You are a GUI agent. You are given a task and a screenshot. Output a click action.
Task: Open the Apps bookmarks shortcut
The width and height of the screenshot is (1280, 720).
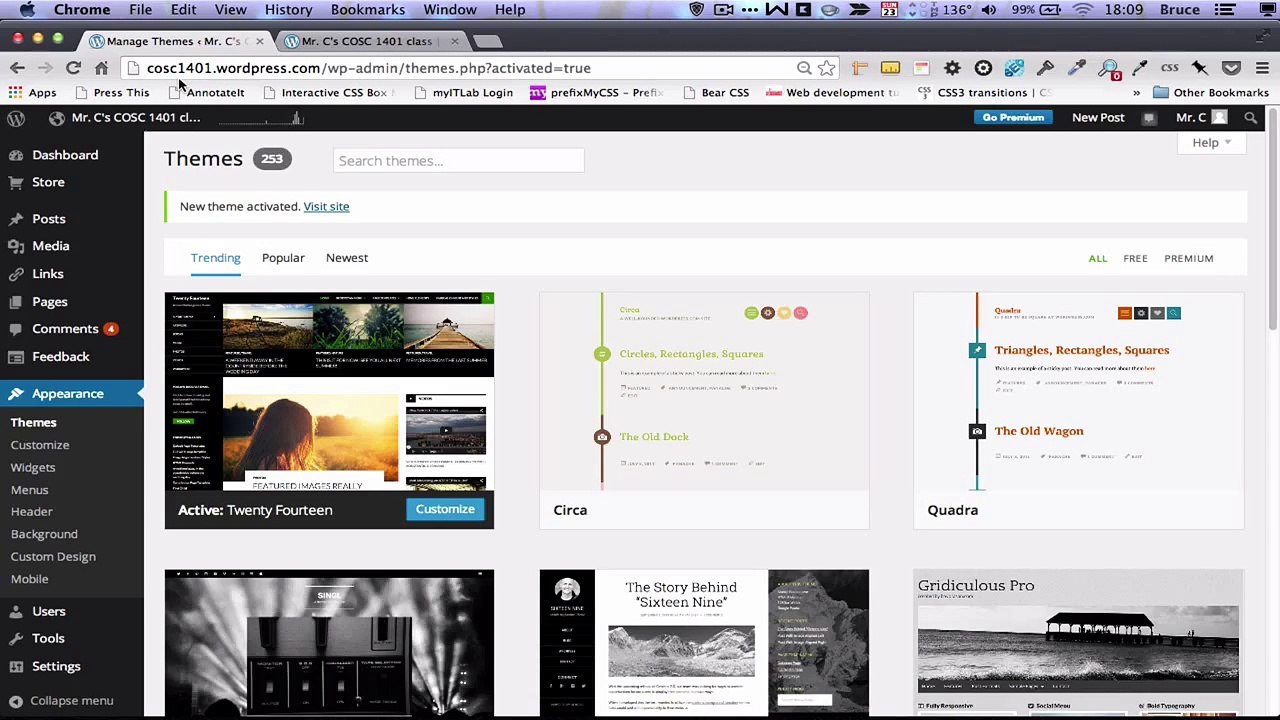point(32,92)
